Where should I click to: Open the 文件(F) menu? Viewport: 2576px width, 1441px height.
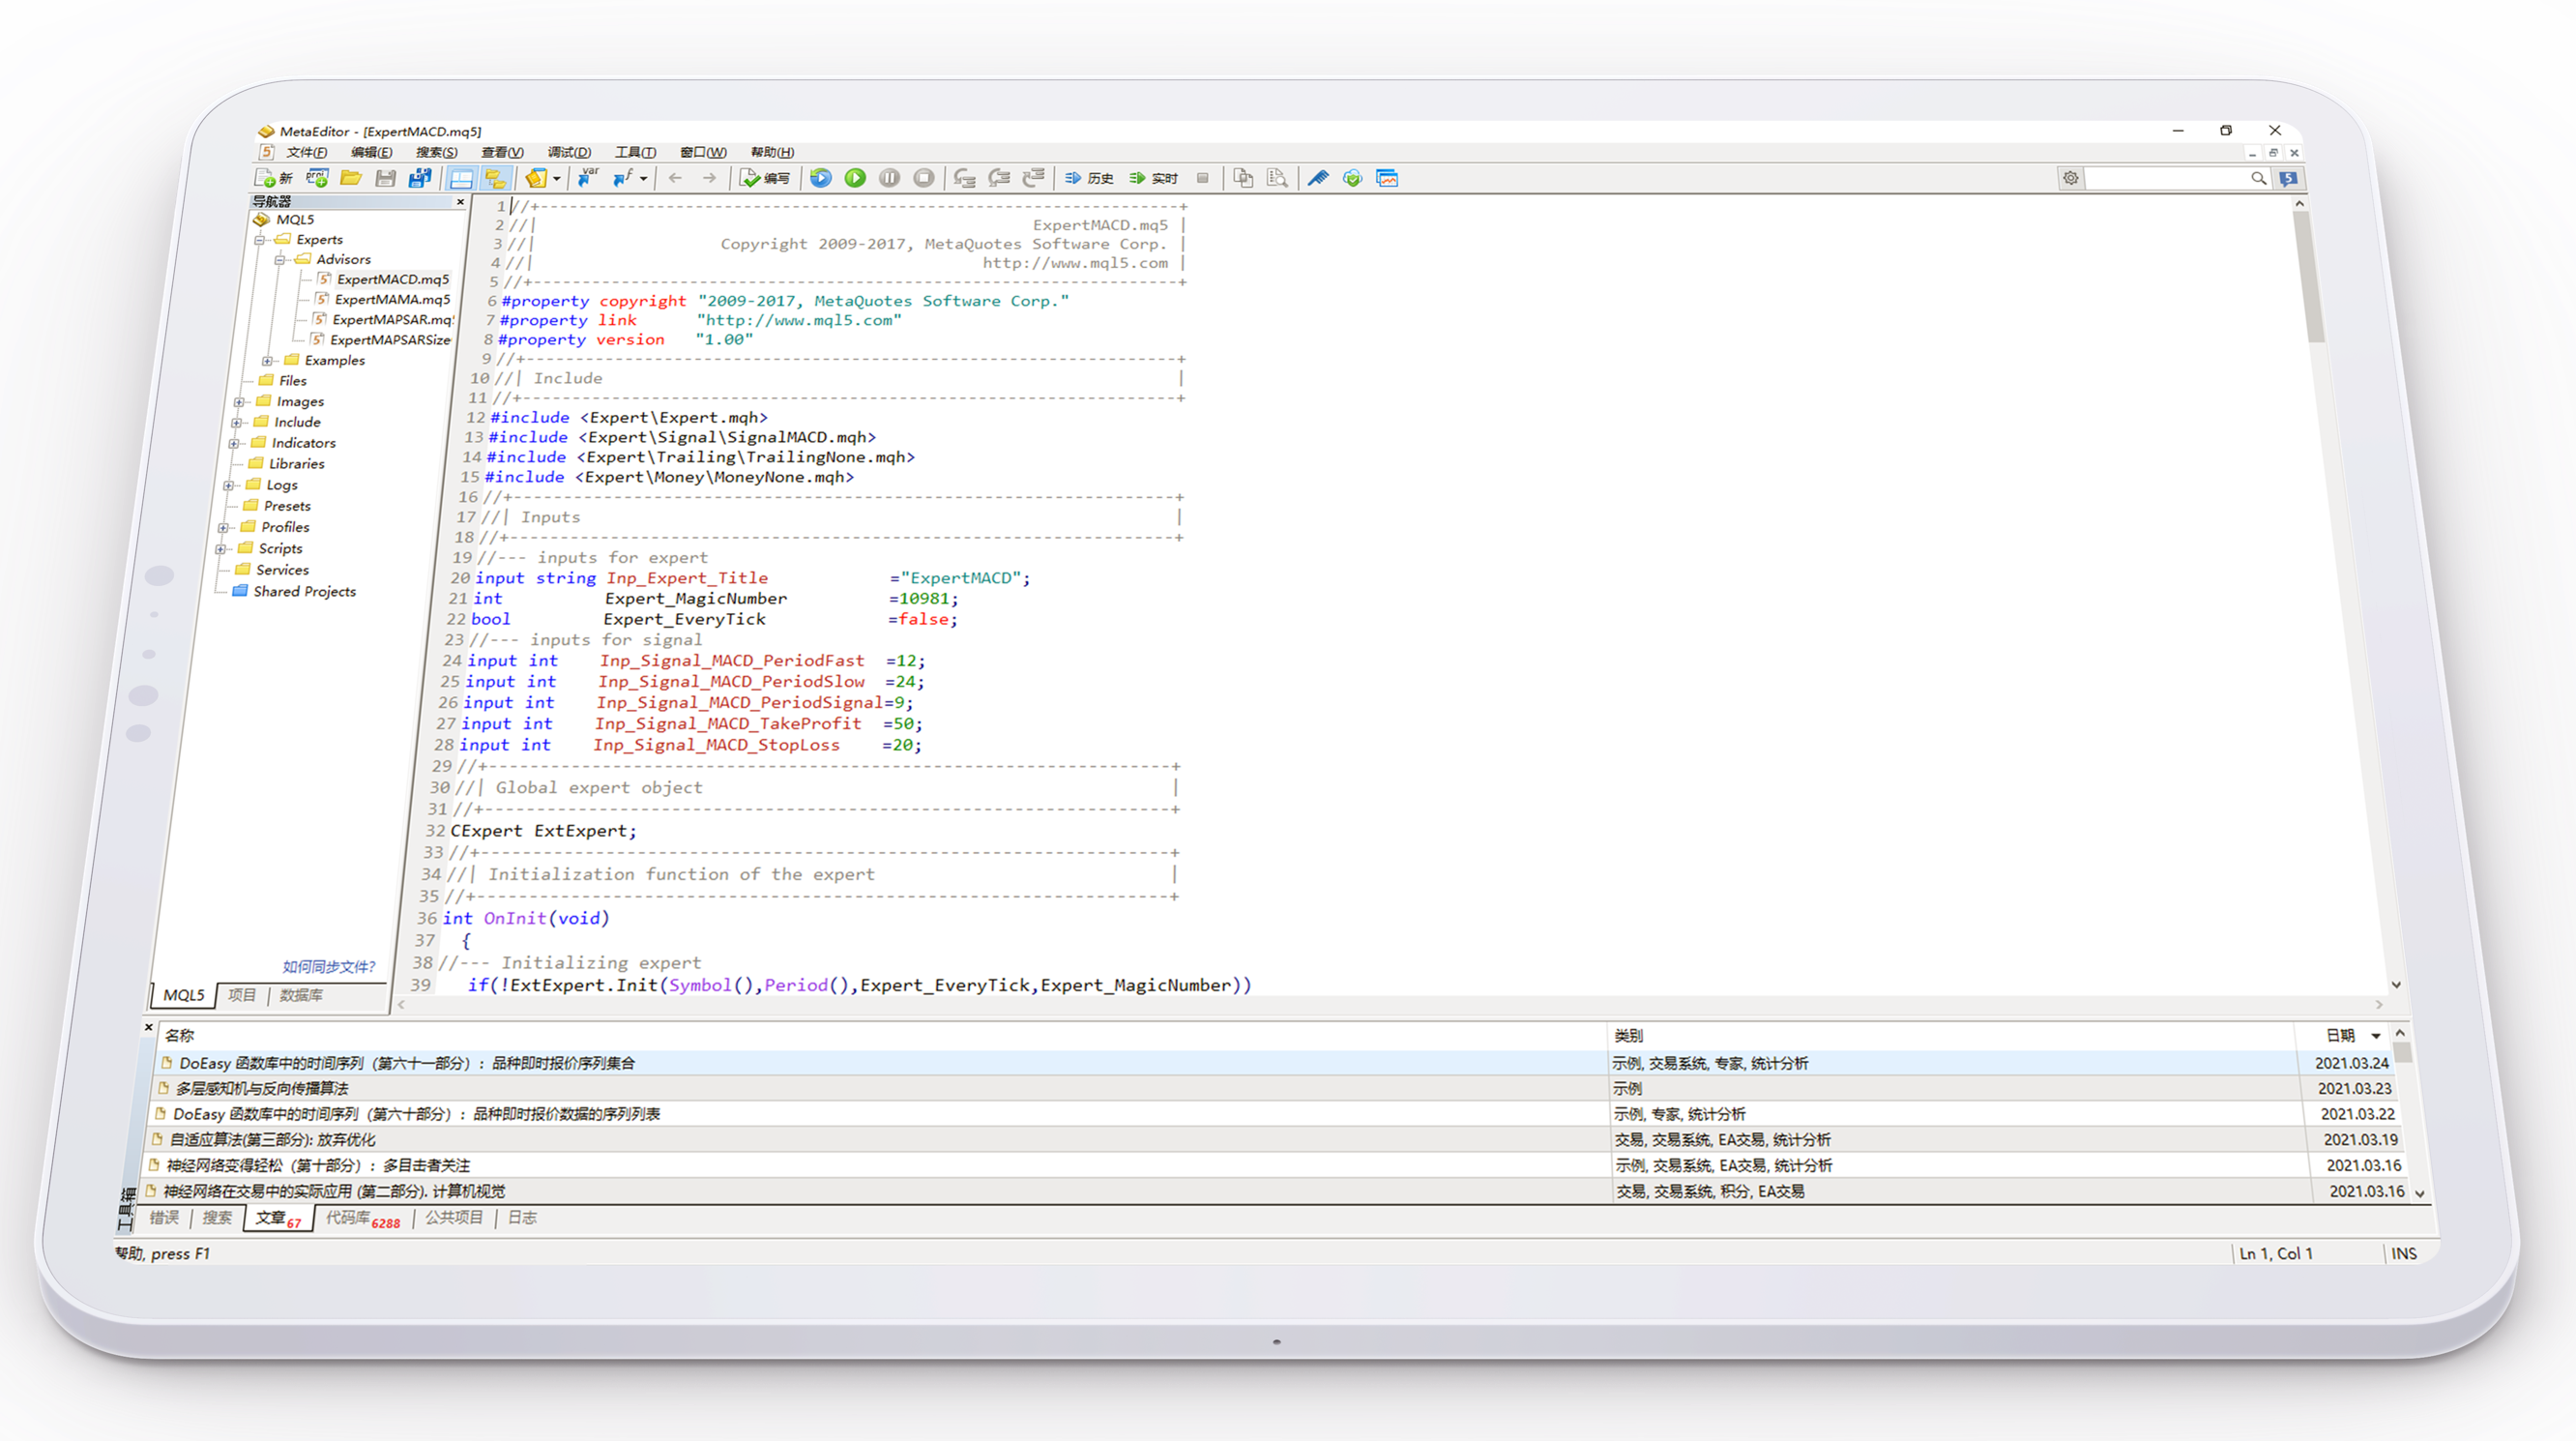pyautogui.click(x=307, y=152)
